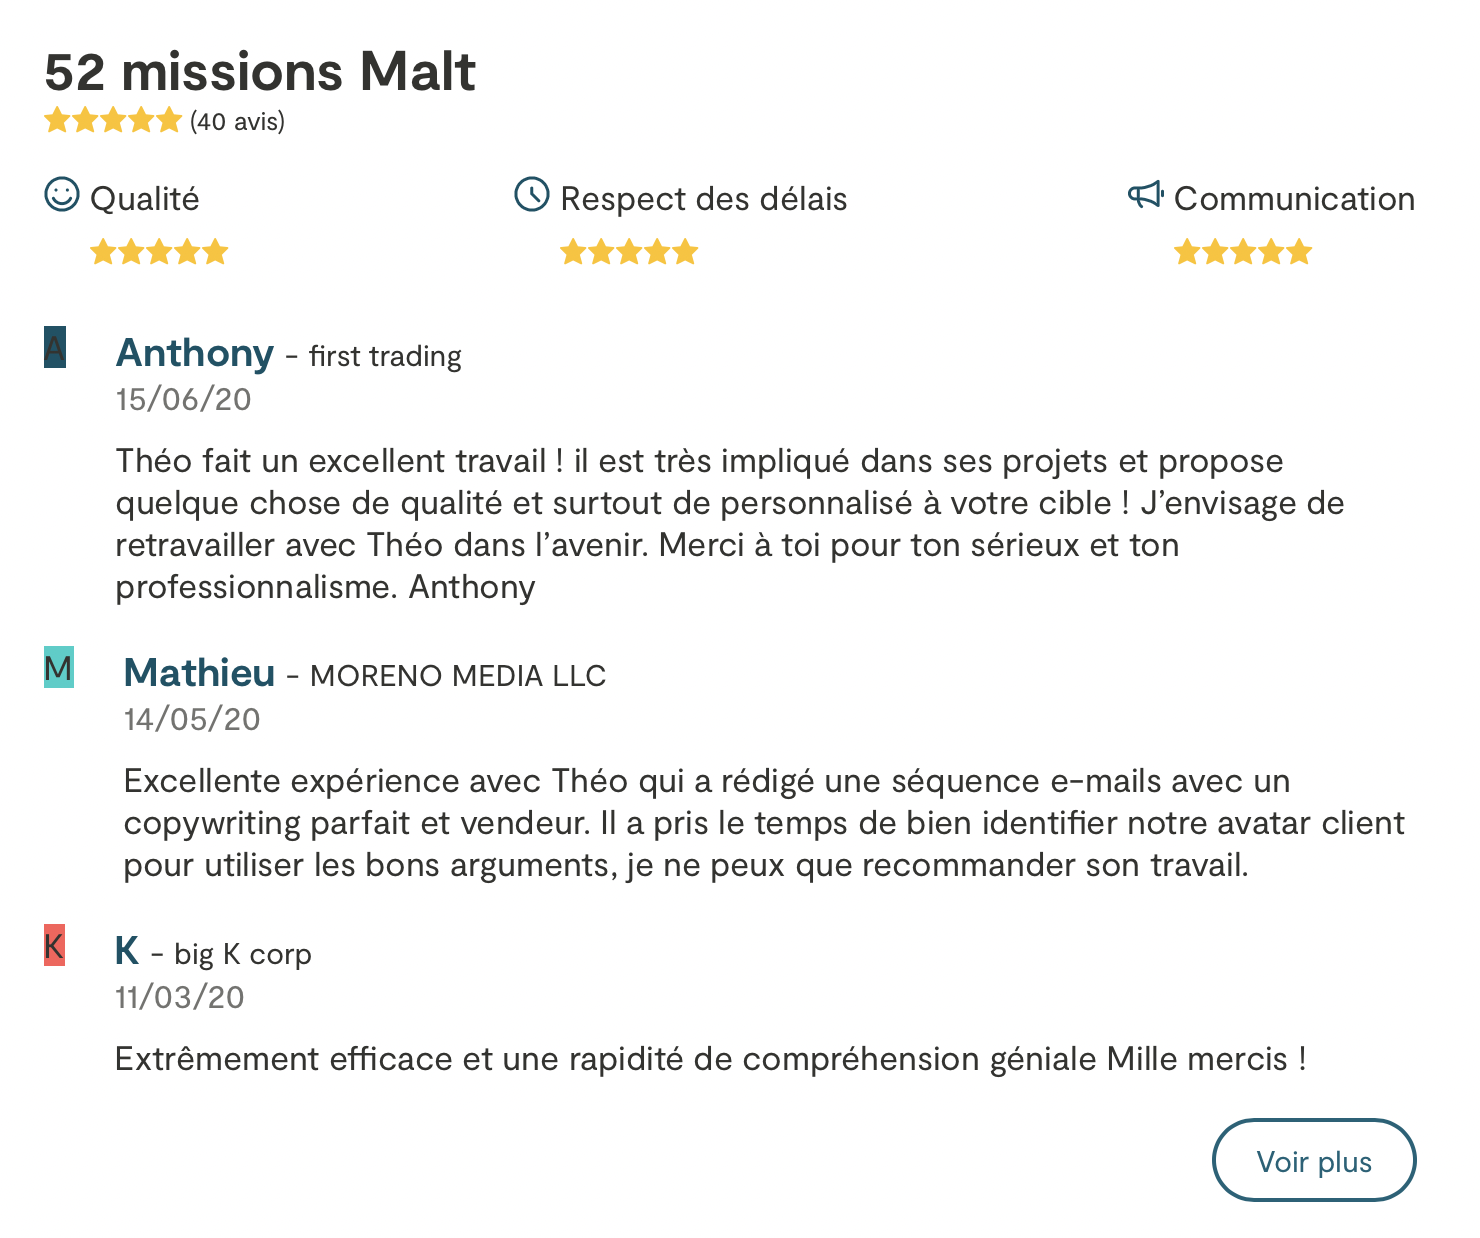Click the Qualité five-star rating
The image size is (1480, 1238).
[x=159, y=251]
